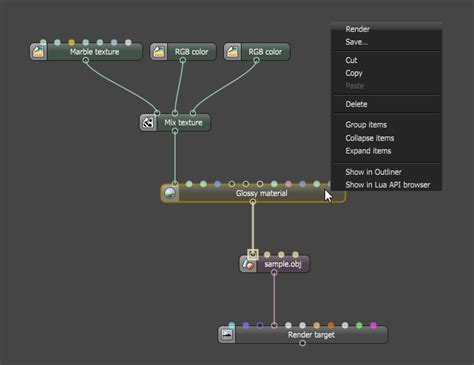The height and width of the screenshot is (365, 474).
Task: Click the orange input pin on Render target
Action: click(x=331, y=325)
